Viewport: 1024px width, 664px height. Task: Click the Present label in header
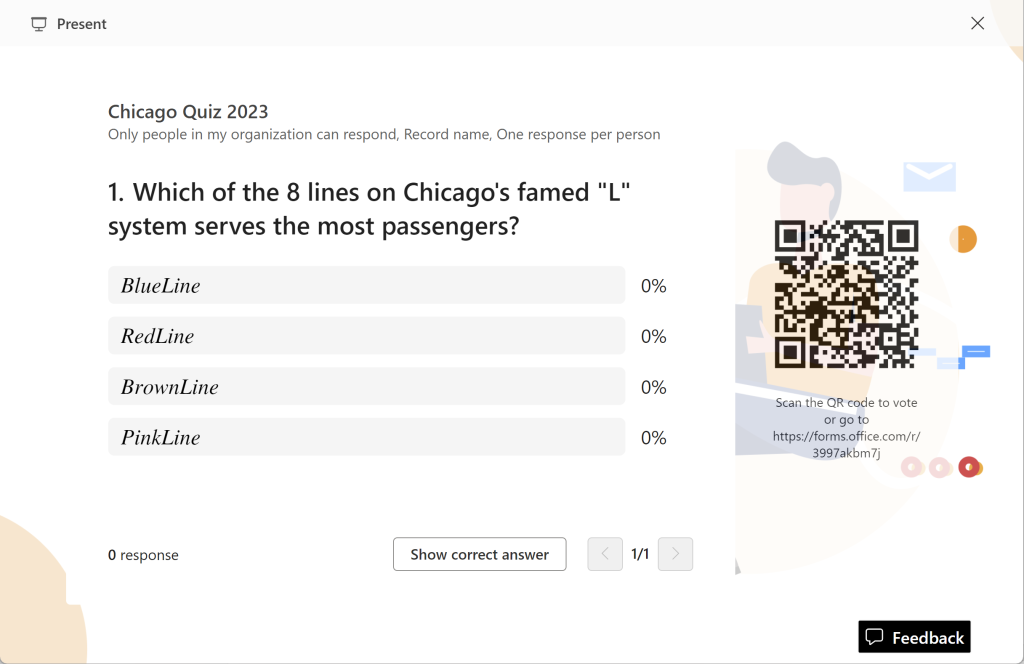(82, 24)
